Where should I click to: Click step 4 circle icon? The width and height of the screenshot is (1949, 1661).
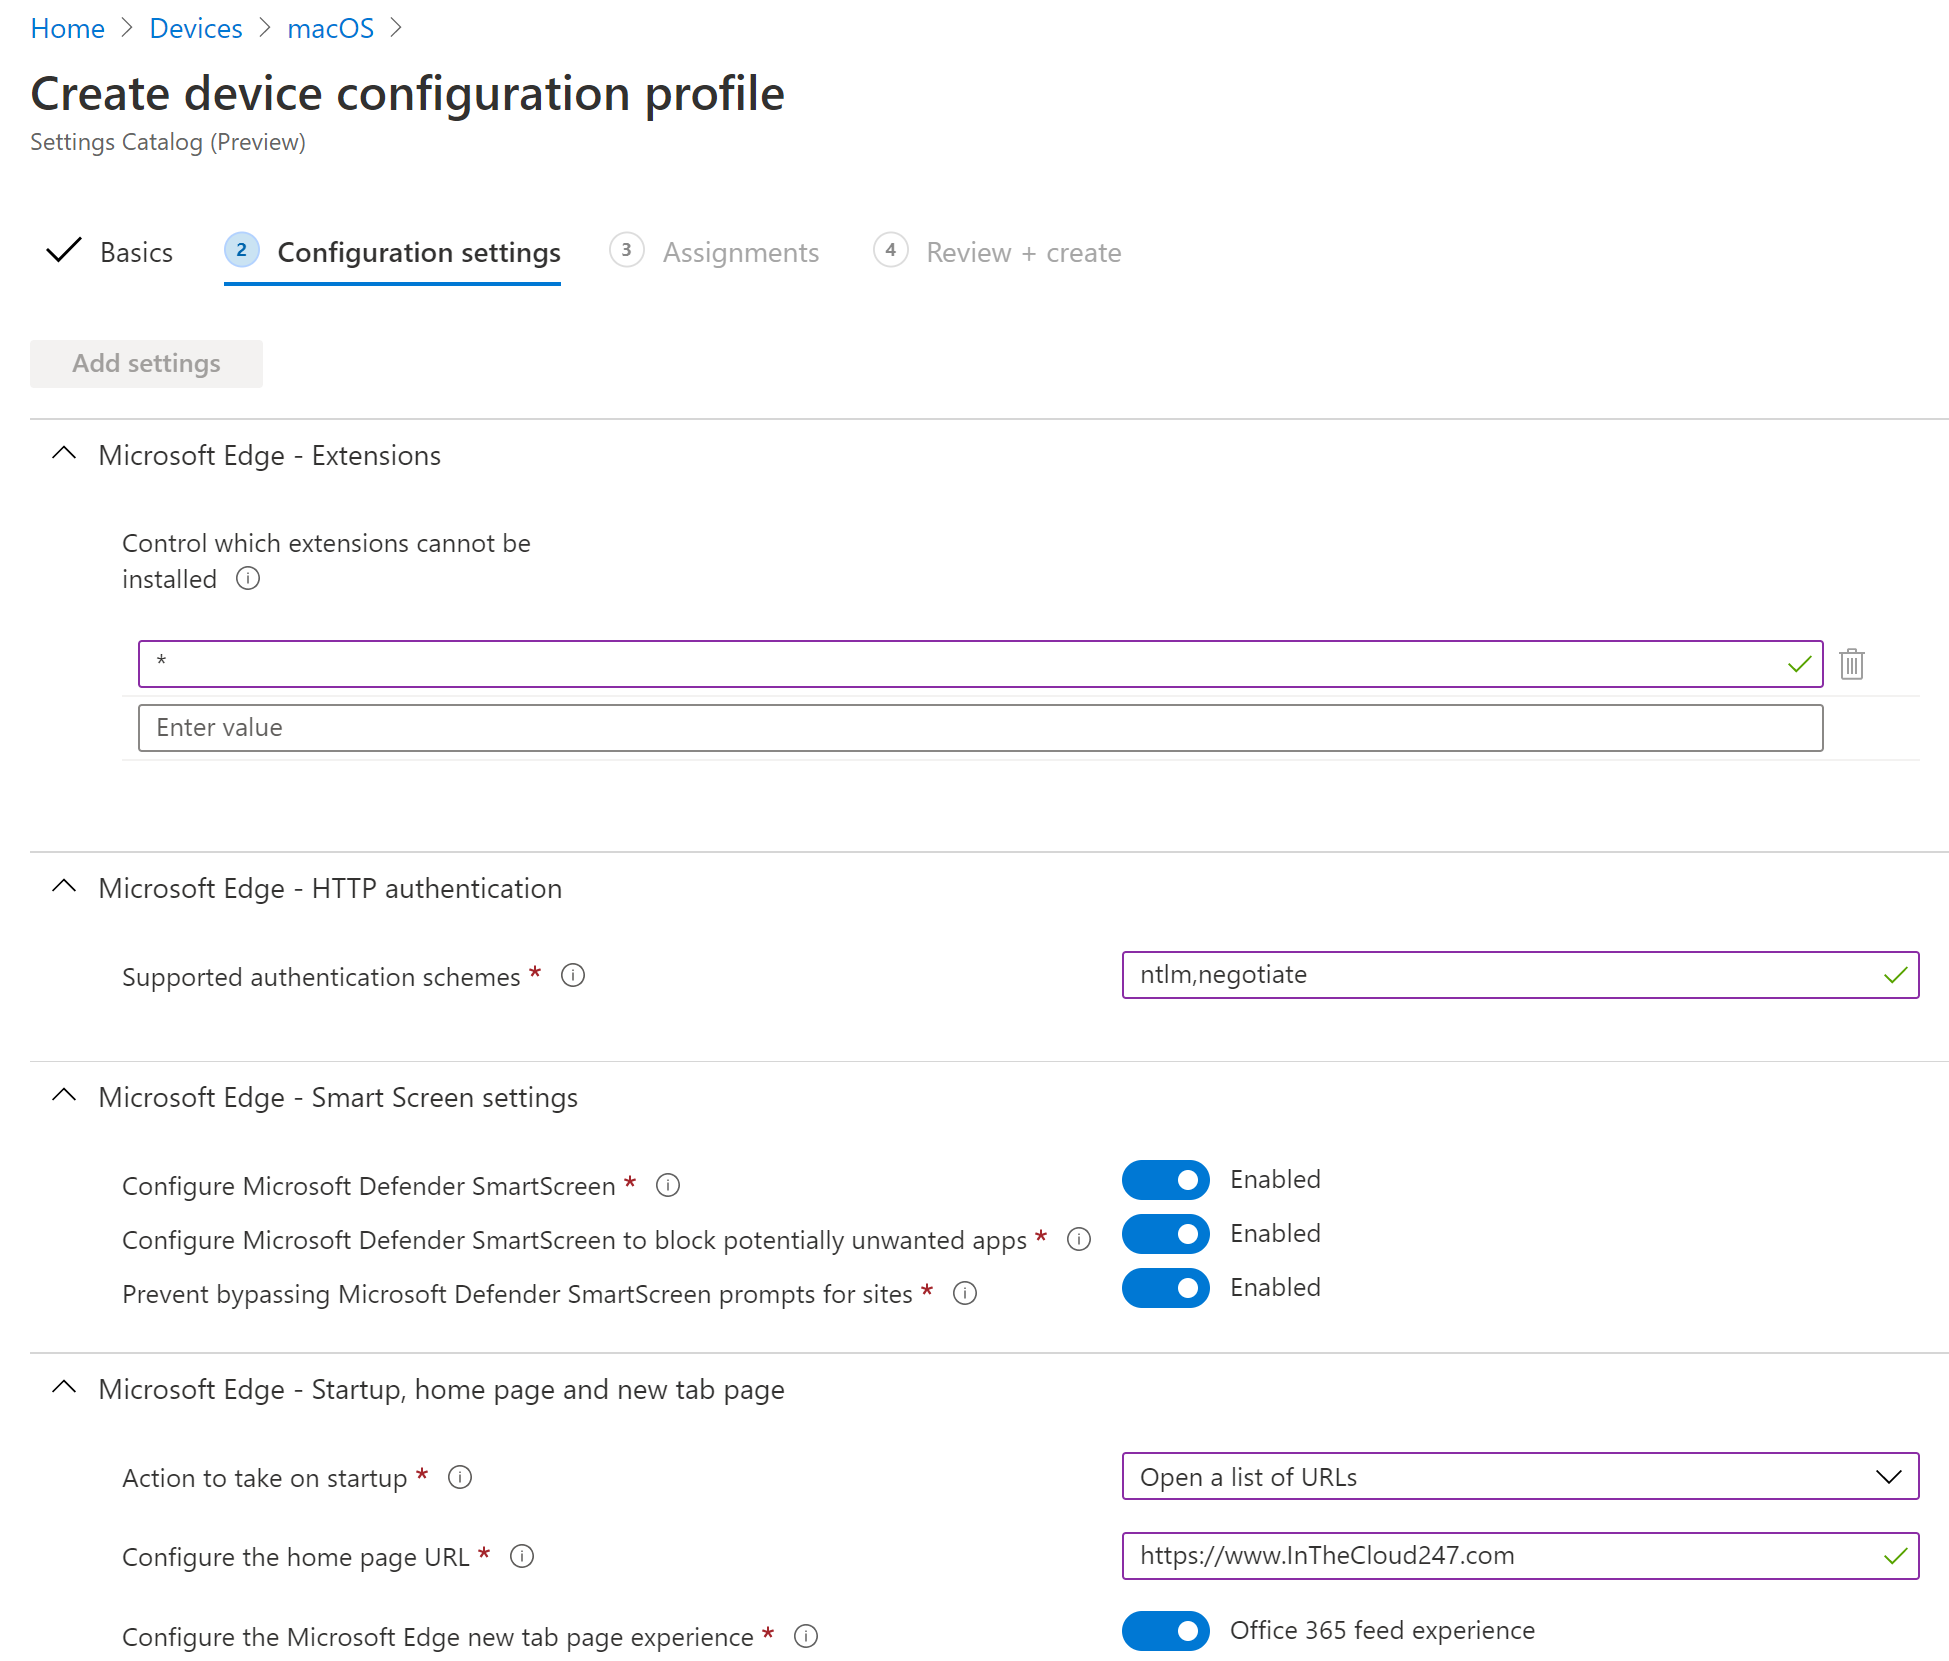890,250
